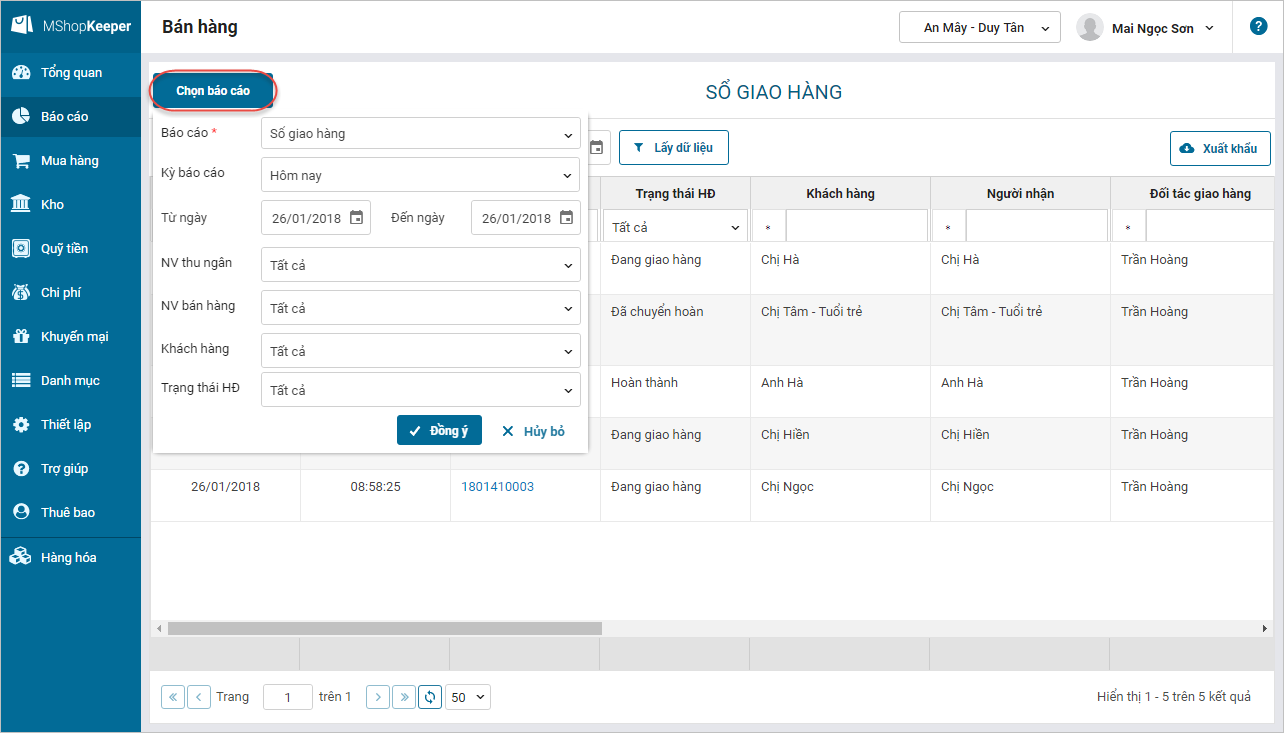Open the help question mark icon in header
Image resolution: width=1284 pixels, height=733 pixels.
tap(1259, 27)
